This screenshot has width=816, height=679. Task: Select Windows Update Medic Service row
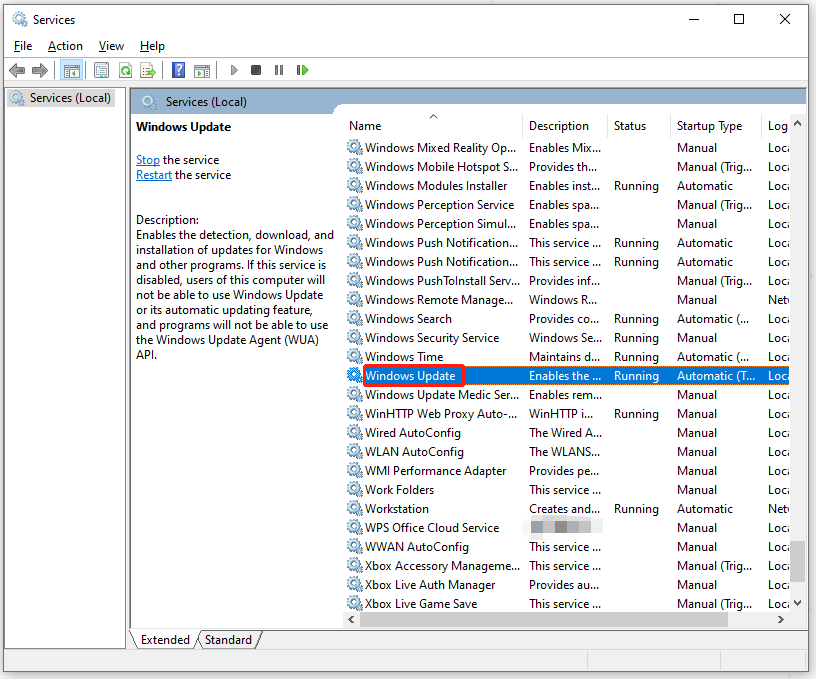tap(567, 394)
